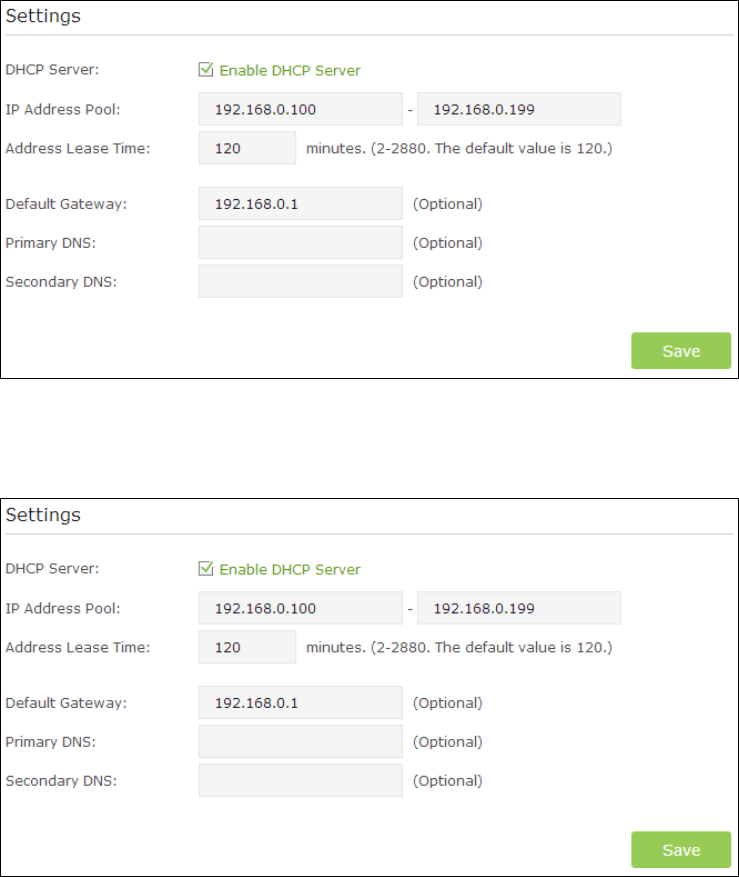Viewport: 739px width, 877px height.
Task: Click Enable DHCP Server label text in top panel
Action: click(x=290, y=70)
